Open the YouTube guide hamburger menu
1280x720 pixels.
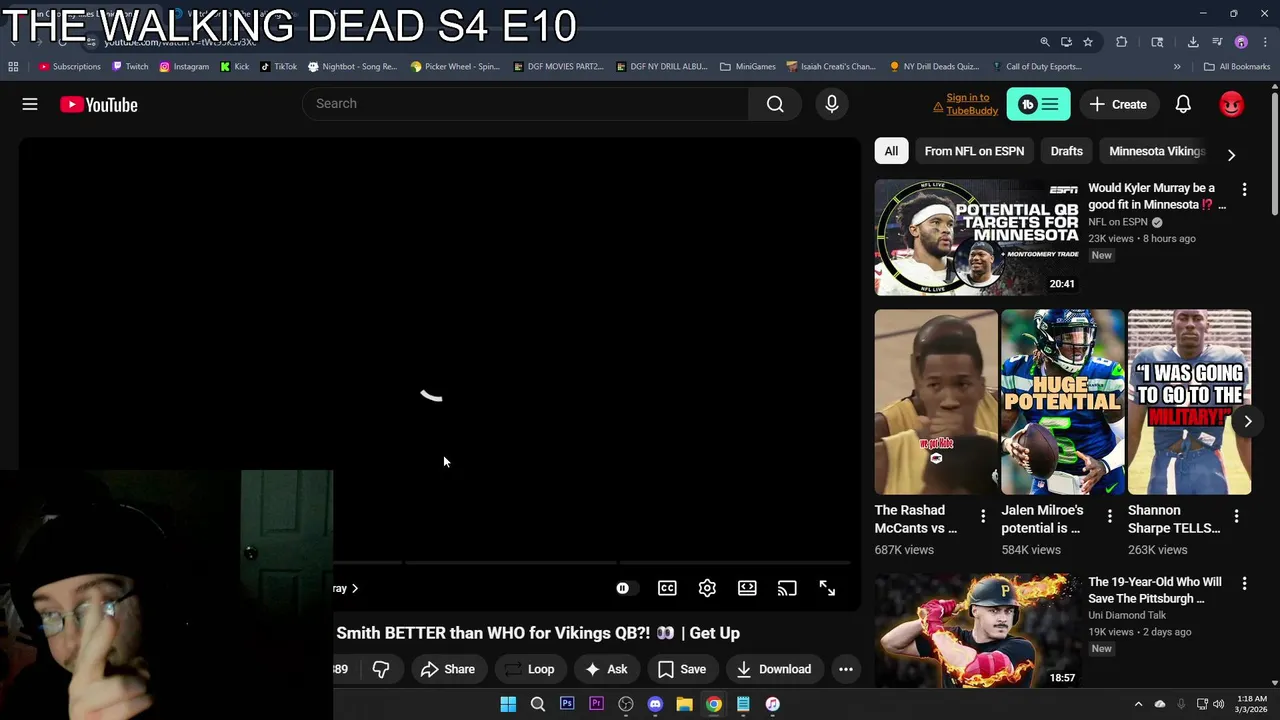click(x=30, y=104)
